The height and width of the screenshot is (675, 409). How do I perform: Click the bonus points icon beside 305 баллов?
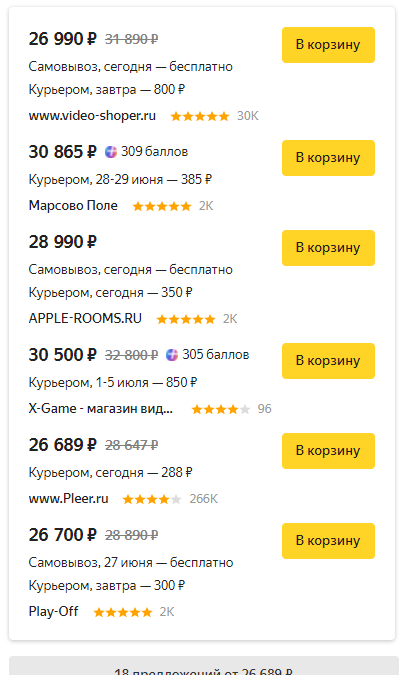click(172, 355)
